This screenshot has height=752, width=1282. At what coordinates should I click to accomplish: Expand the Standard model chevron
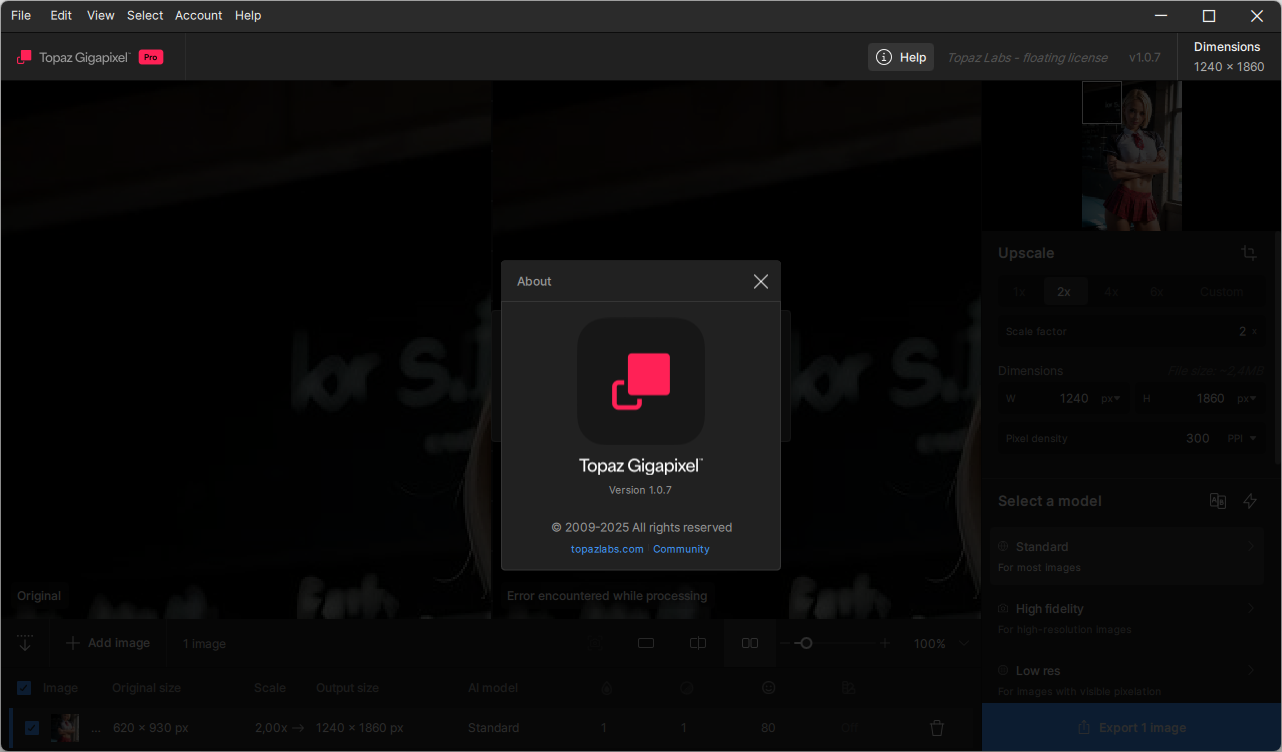point(1251,547)
